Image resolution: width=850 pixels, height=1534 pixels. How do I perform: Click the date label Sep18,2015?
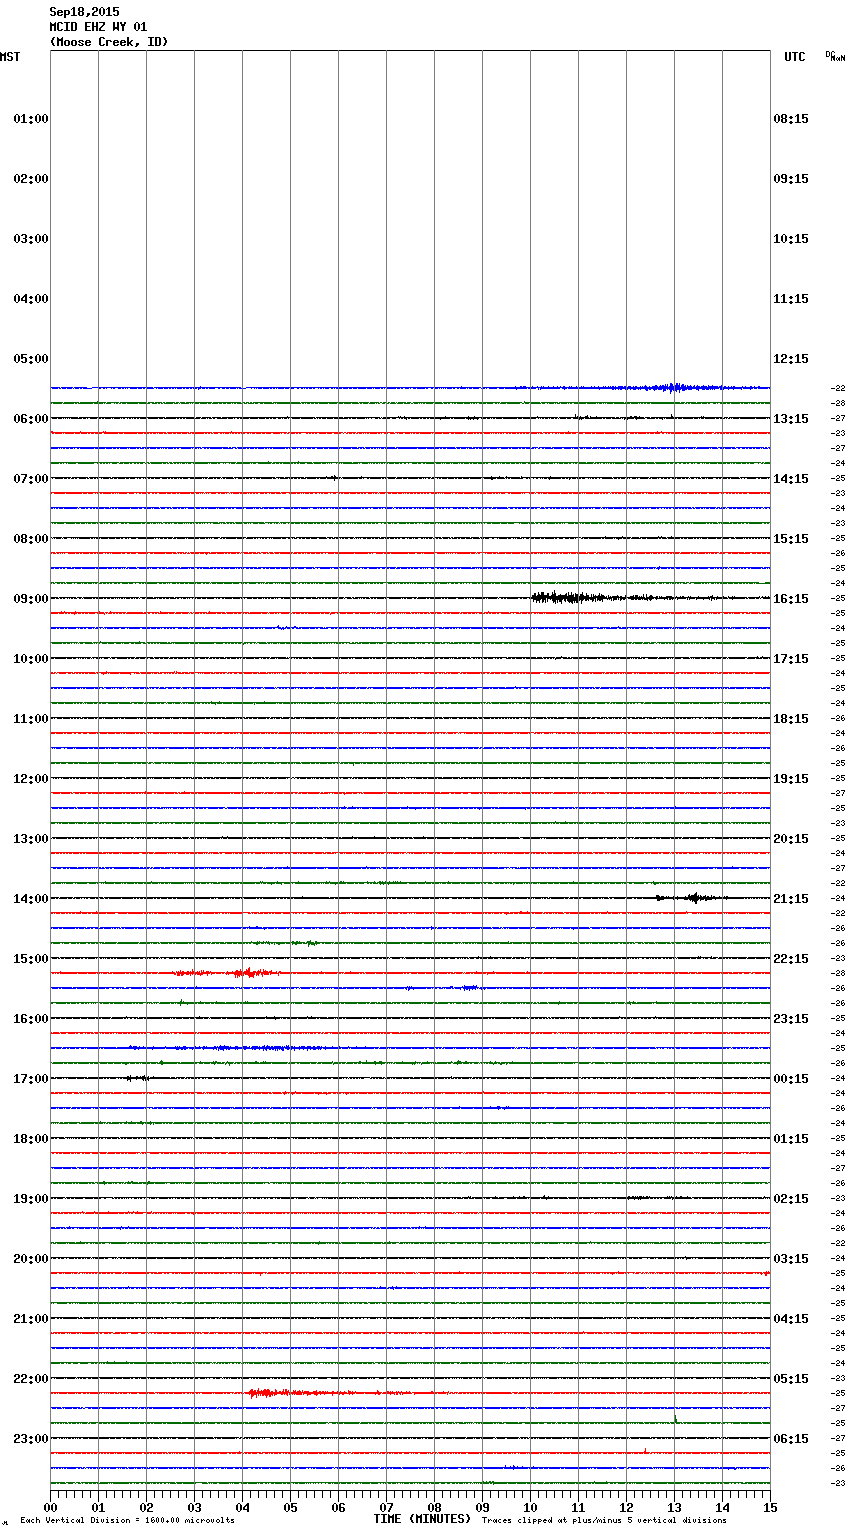coord(84,12)
